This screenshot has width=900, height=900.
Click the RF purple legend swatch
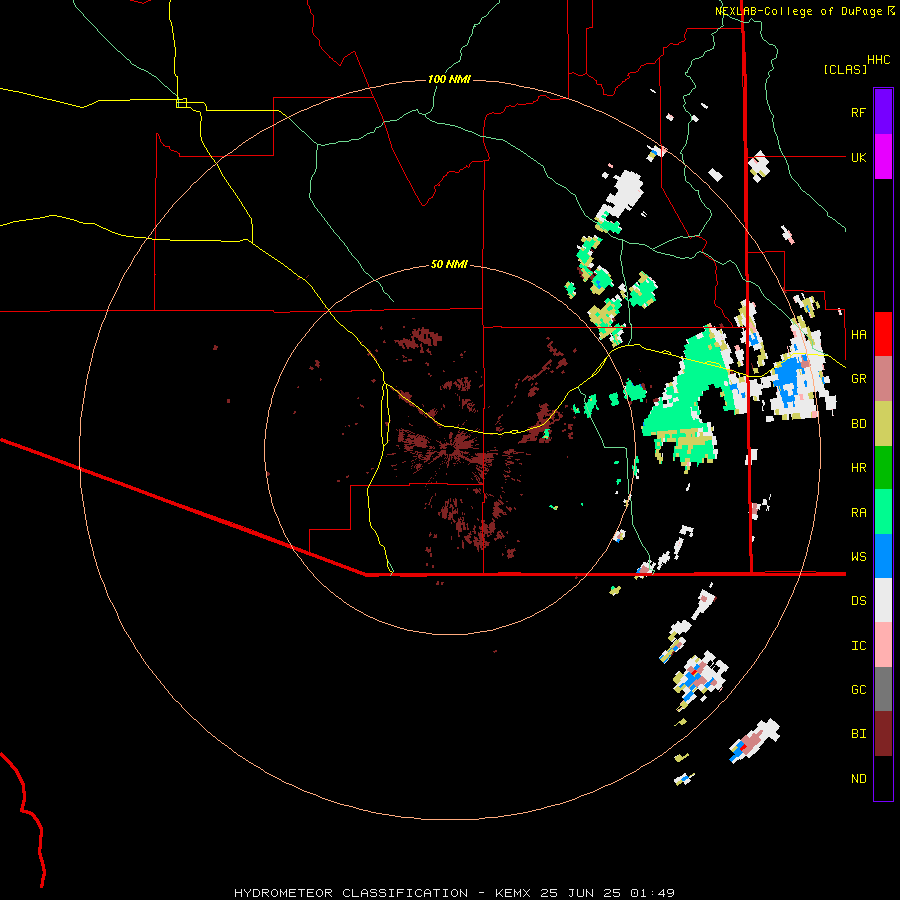[883, 112]
